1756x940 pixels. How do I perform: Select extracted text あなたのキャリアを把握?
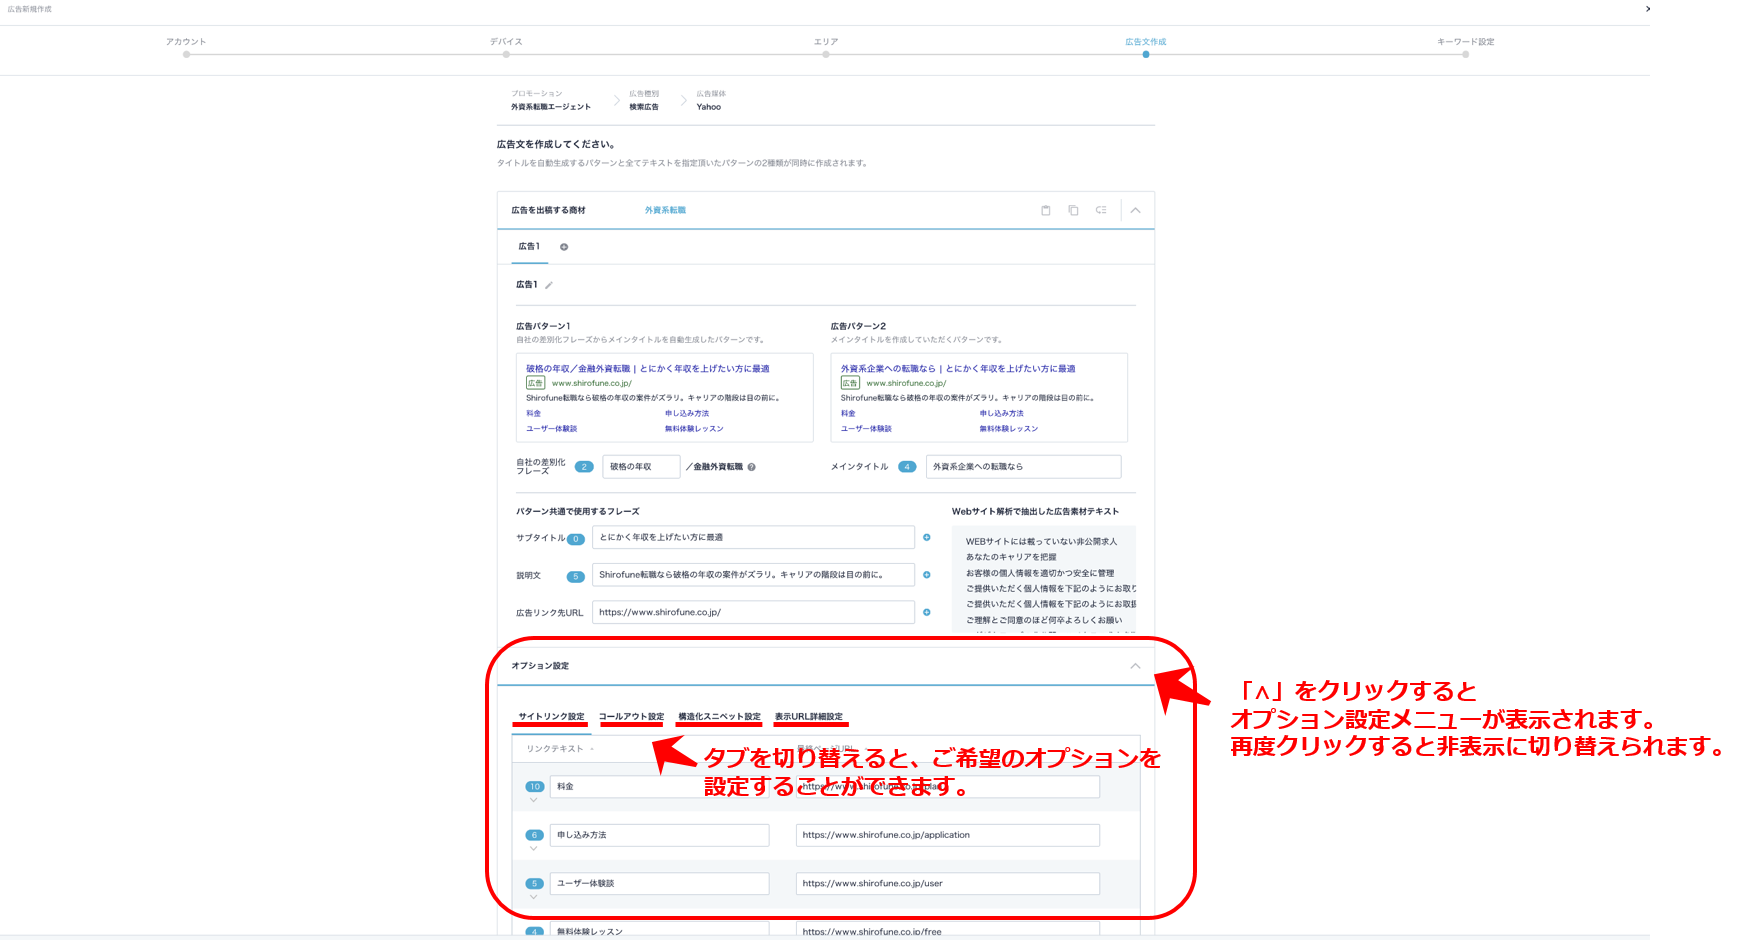click(x=1011, y=557)
